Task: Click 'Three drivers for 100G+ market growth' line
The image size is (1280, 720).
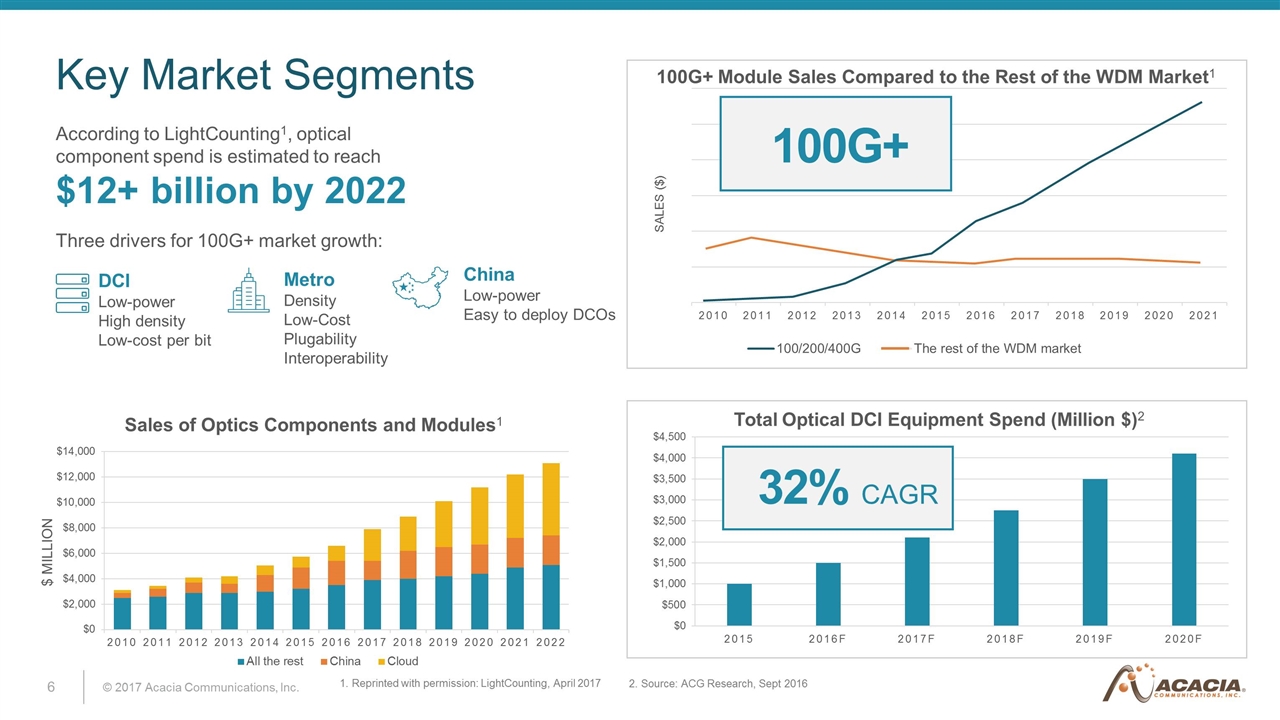Action: (x=220, y=242)
